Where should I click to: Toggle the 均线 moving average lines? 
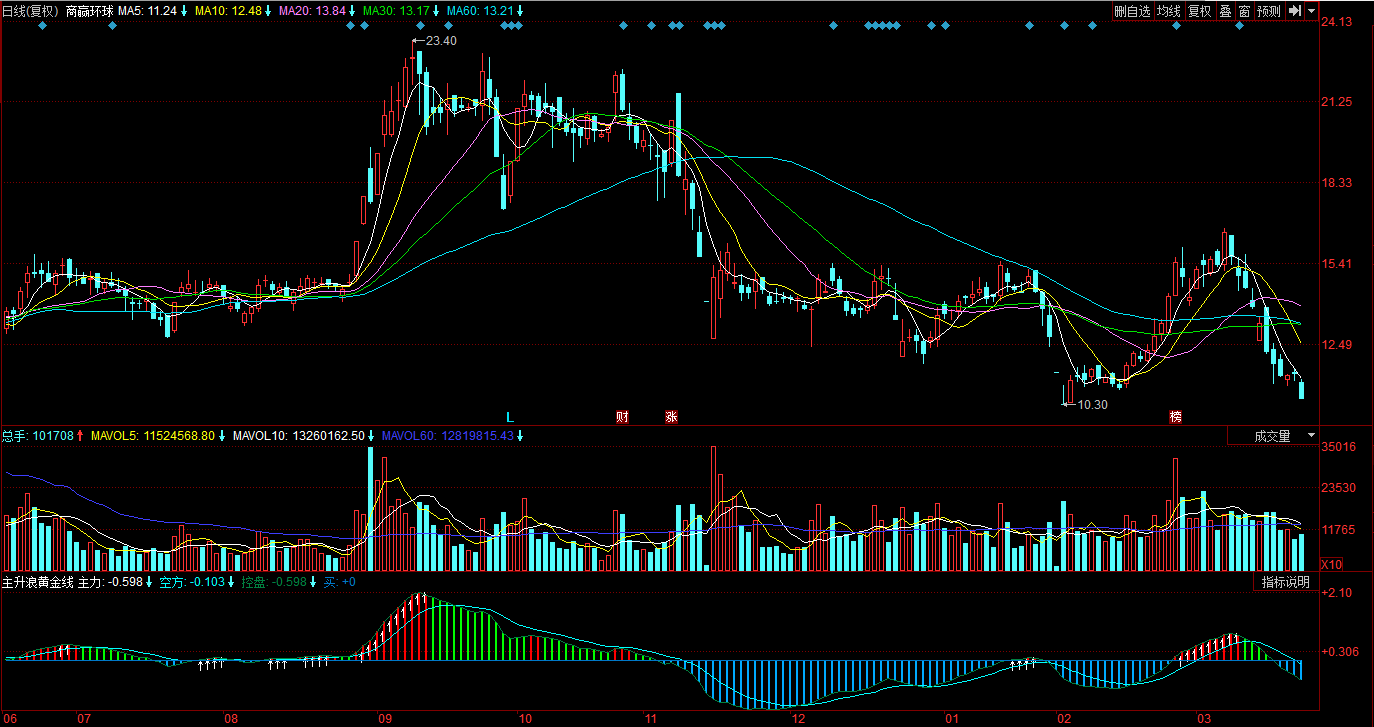tap(1168, 11)
